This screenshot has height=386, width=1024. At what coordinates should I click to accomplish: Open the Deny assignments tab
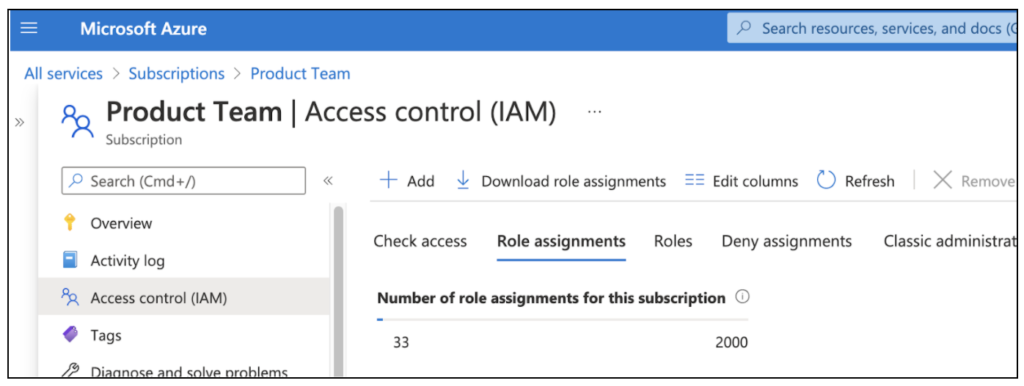pos(787,242)
